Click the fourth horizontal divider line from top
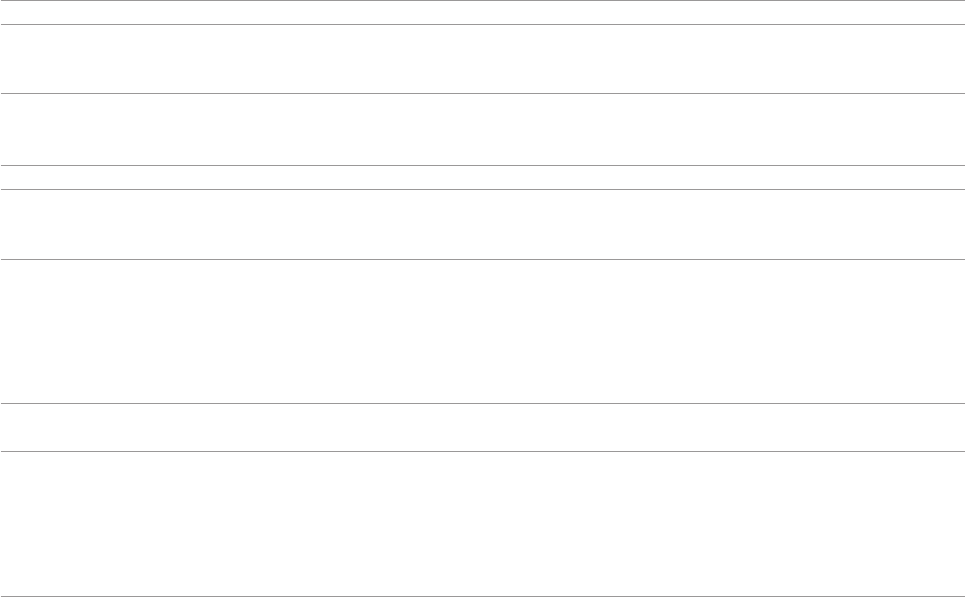 point(482,166)
